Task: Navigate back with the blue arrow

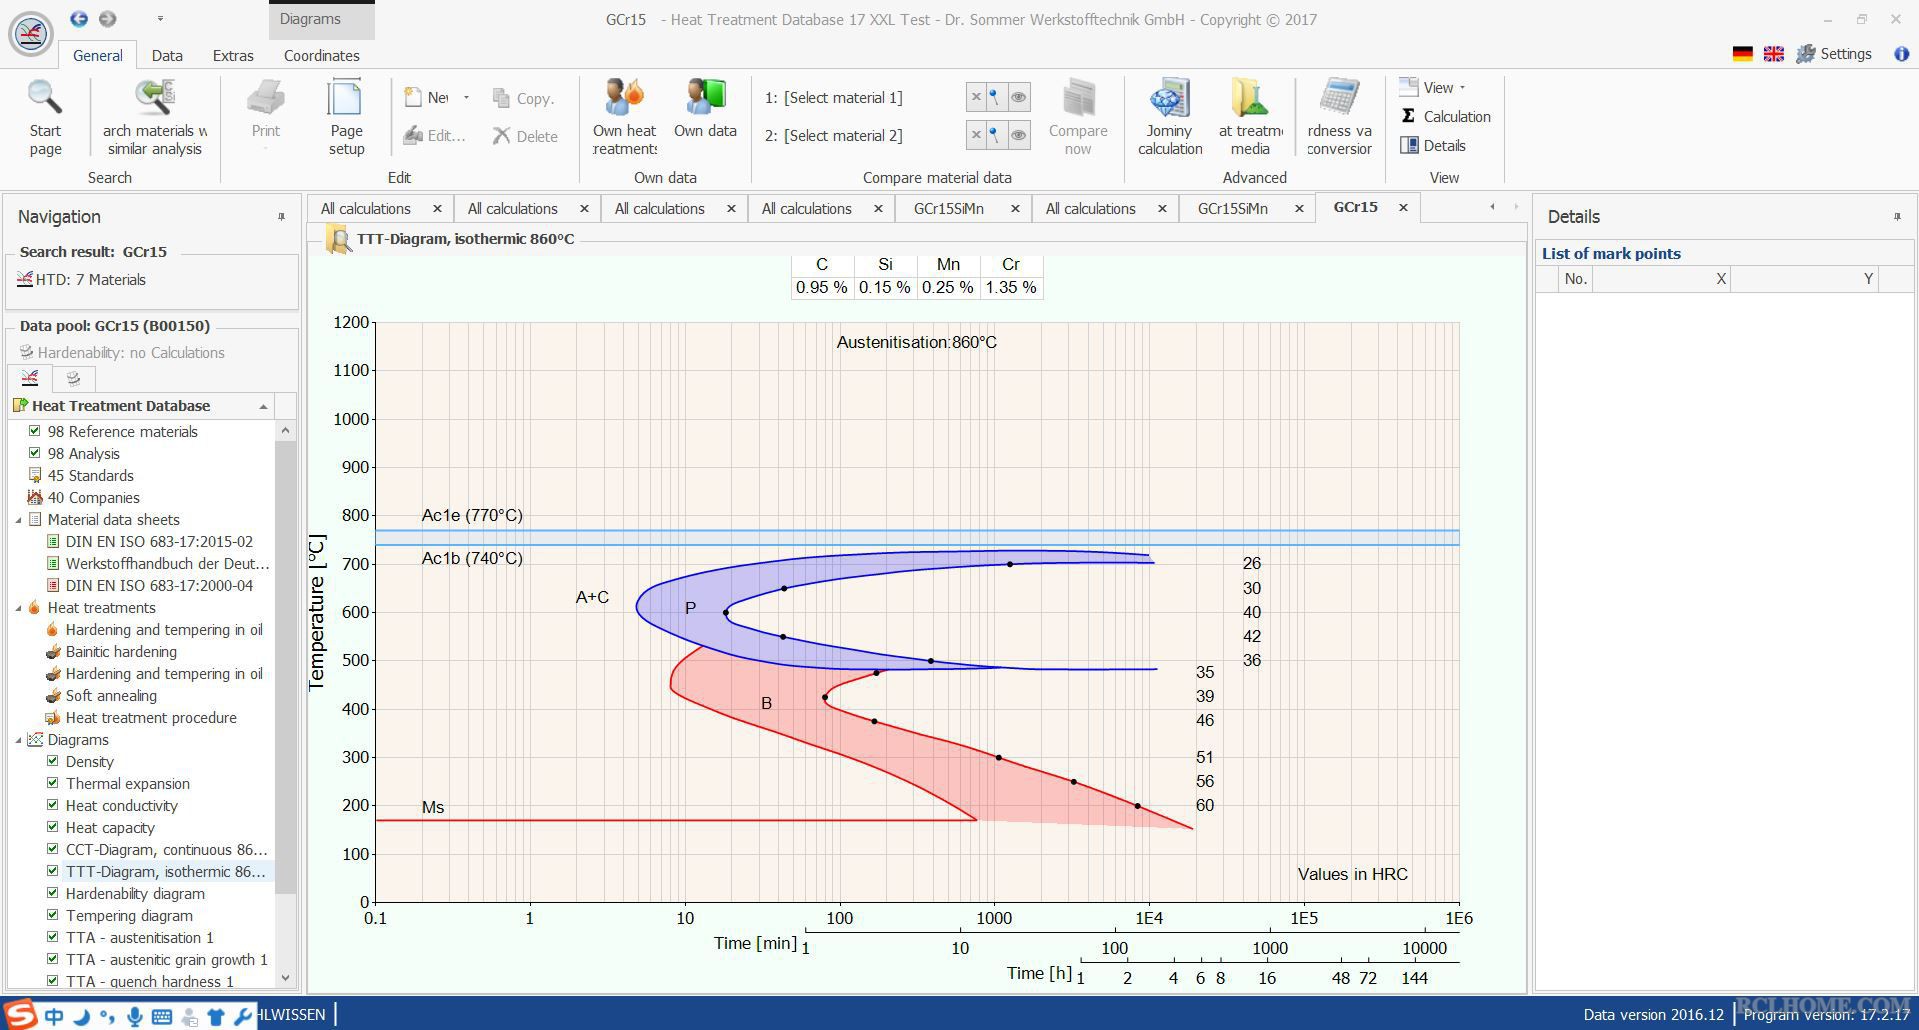Action: (79, 18)
